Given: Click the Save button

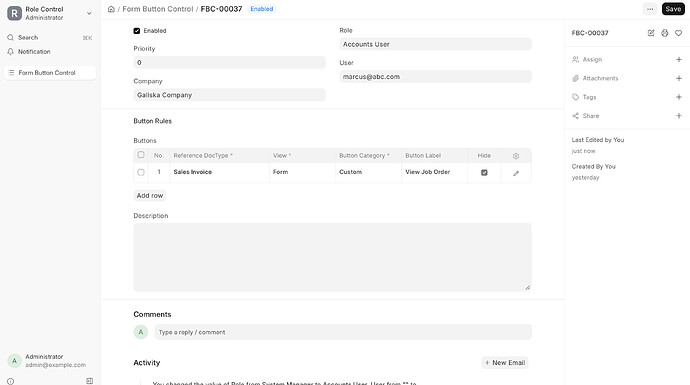Looking at the screenshot, I should [x=673, y=9].
